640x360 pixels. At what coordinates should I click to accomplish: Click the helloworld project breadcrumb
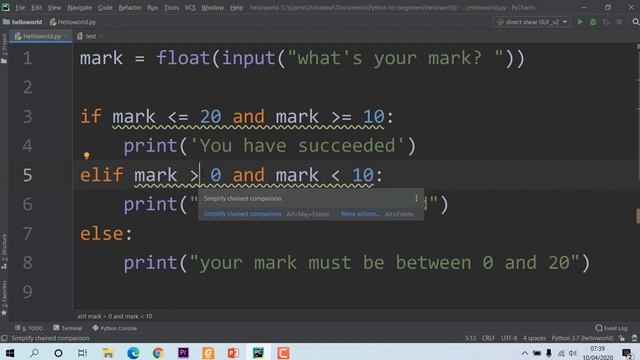(x=23, y=22)
